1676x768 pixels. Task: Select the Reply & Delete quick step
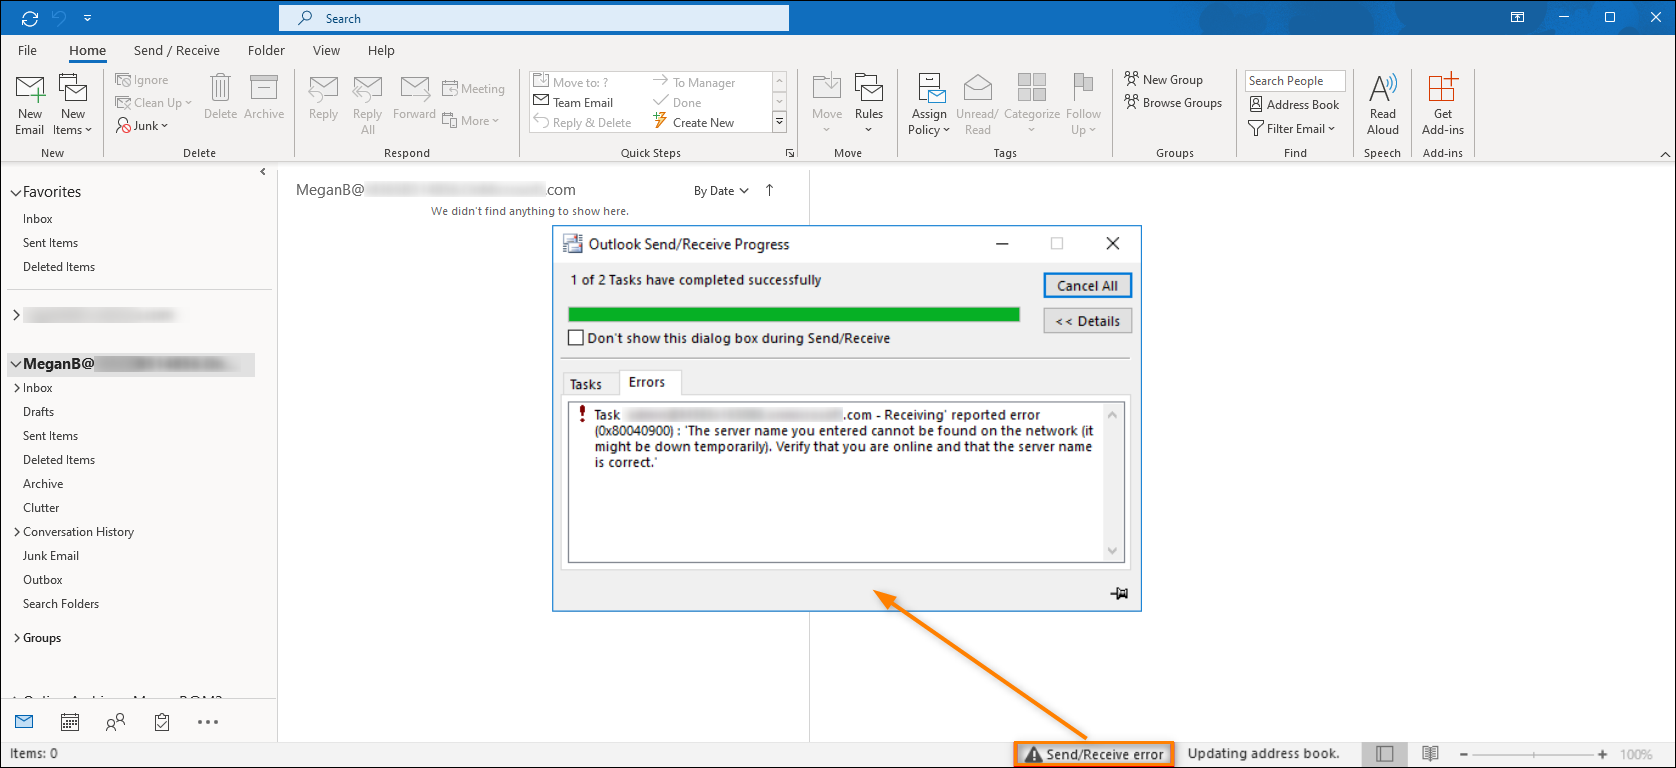(x=582, y=122)
